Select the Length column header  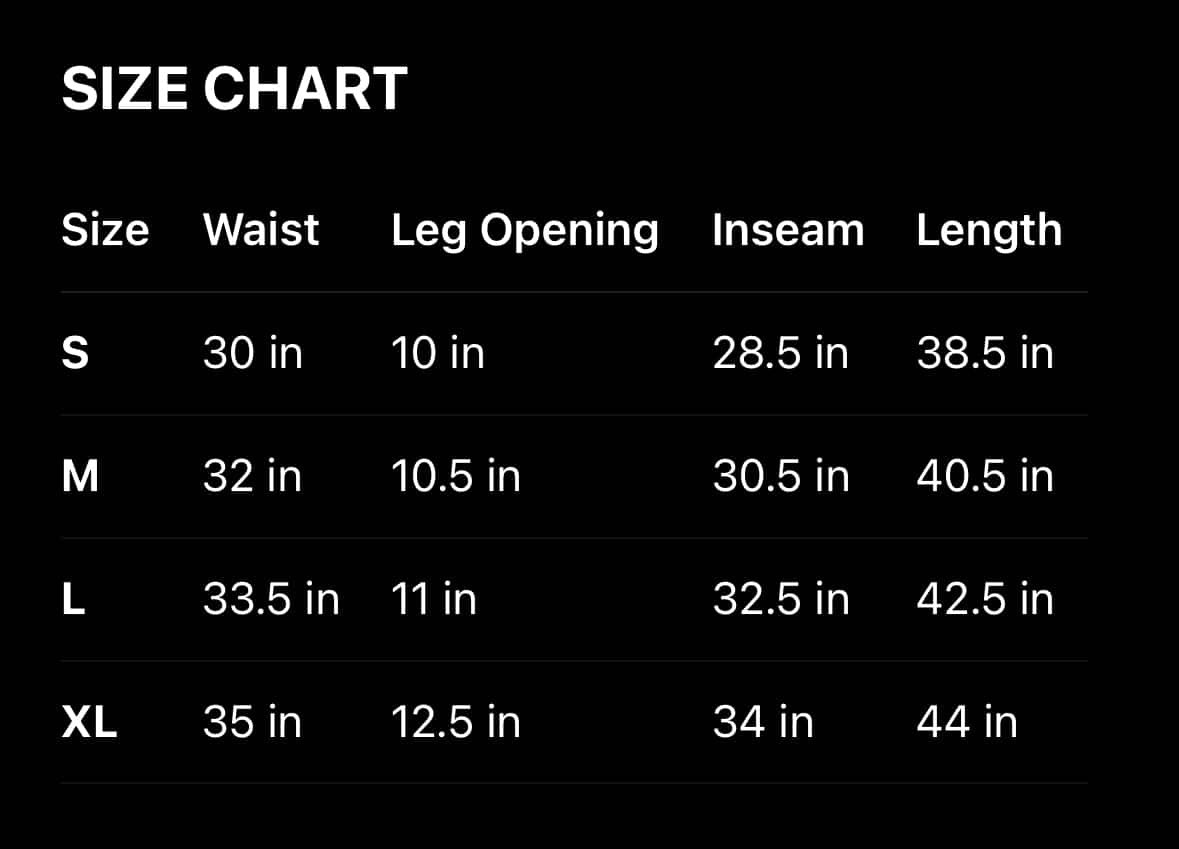point(989,231)
